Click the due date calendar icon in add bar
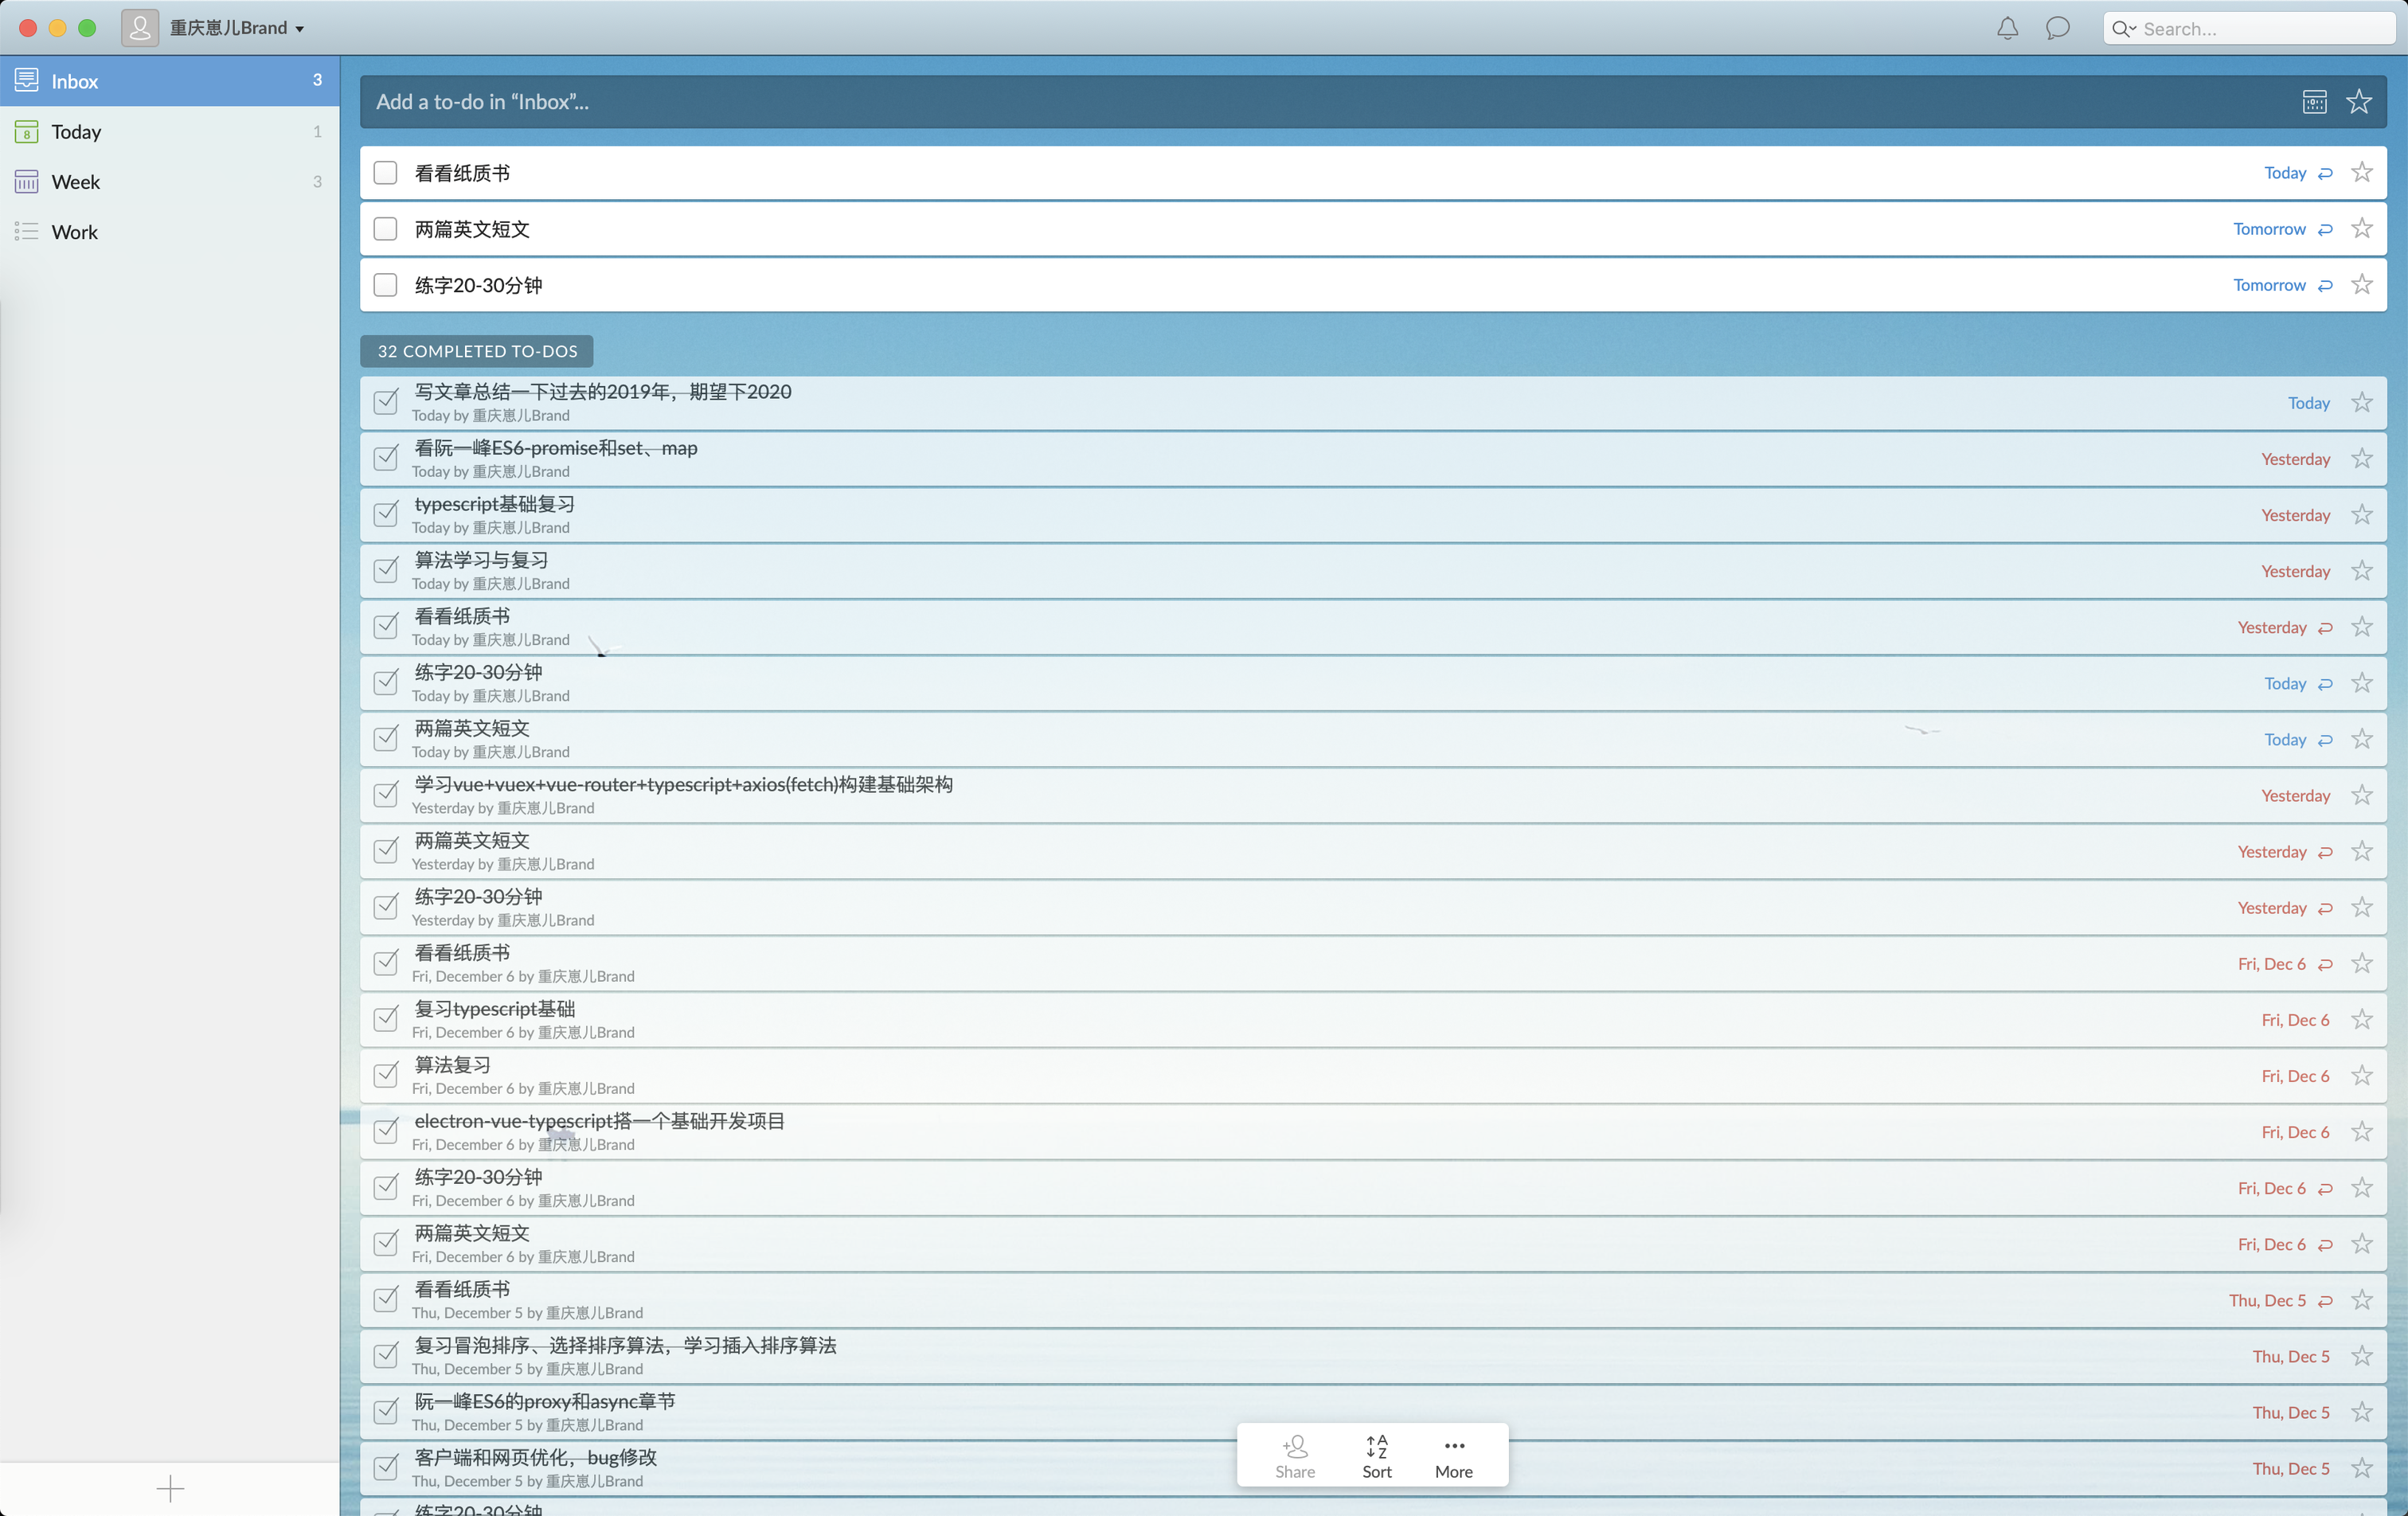The height and width of the screenshot is (1516, 2408). [x=2314, y=102]
